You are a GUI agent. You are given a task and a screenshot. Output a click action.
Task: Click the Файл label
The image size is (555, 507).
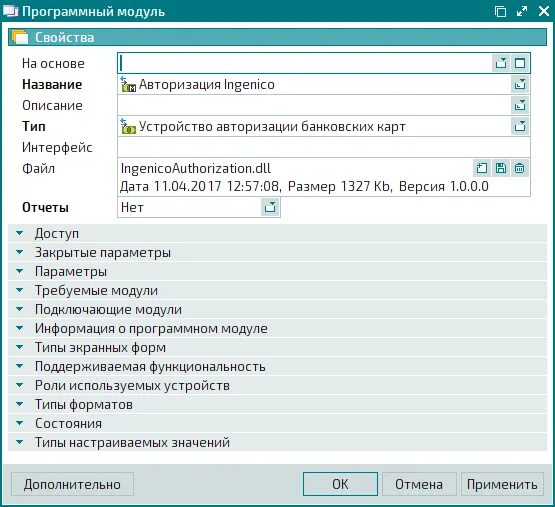pyautogui.click(x=38, y=168)
